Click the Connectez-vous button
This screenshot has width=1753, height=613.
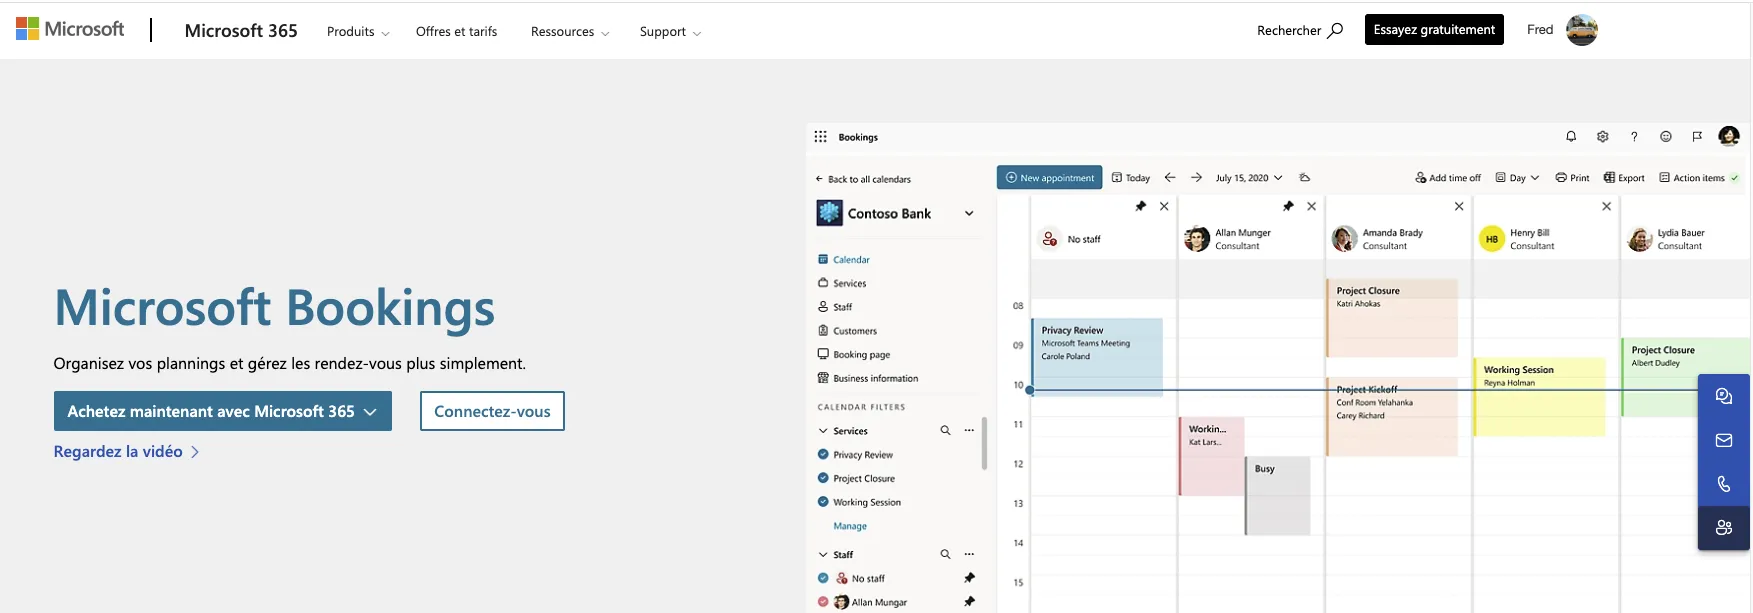(492, 411)
